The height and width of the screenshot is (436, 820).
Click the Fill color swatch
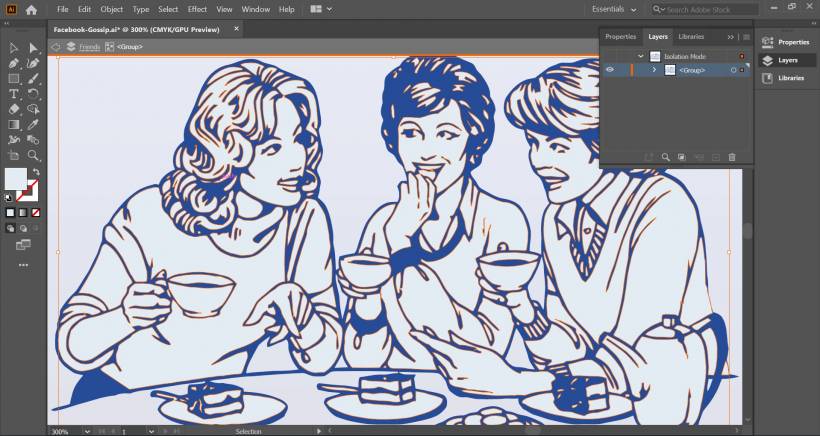pyautogui.click(x=16, y=179)
